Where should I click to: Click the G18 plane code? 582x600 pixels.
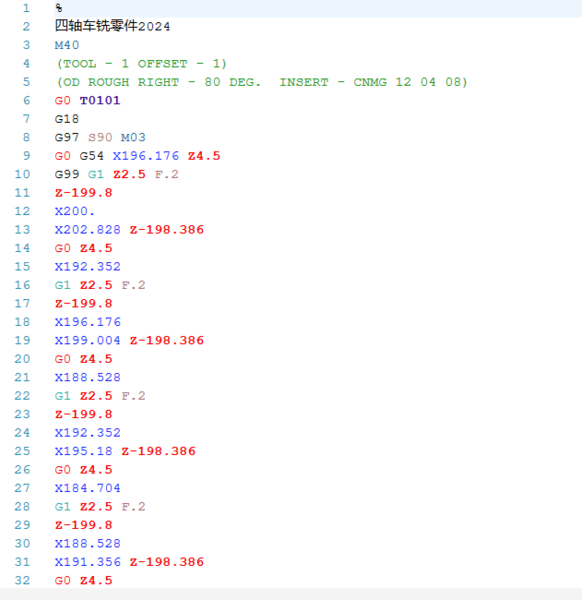[x=67, y=119]
